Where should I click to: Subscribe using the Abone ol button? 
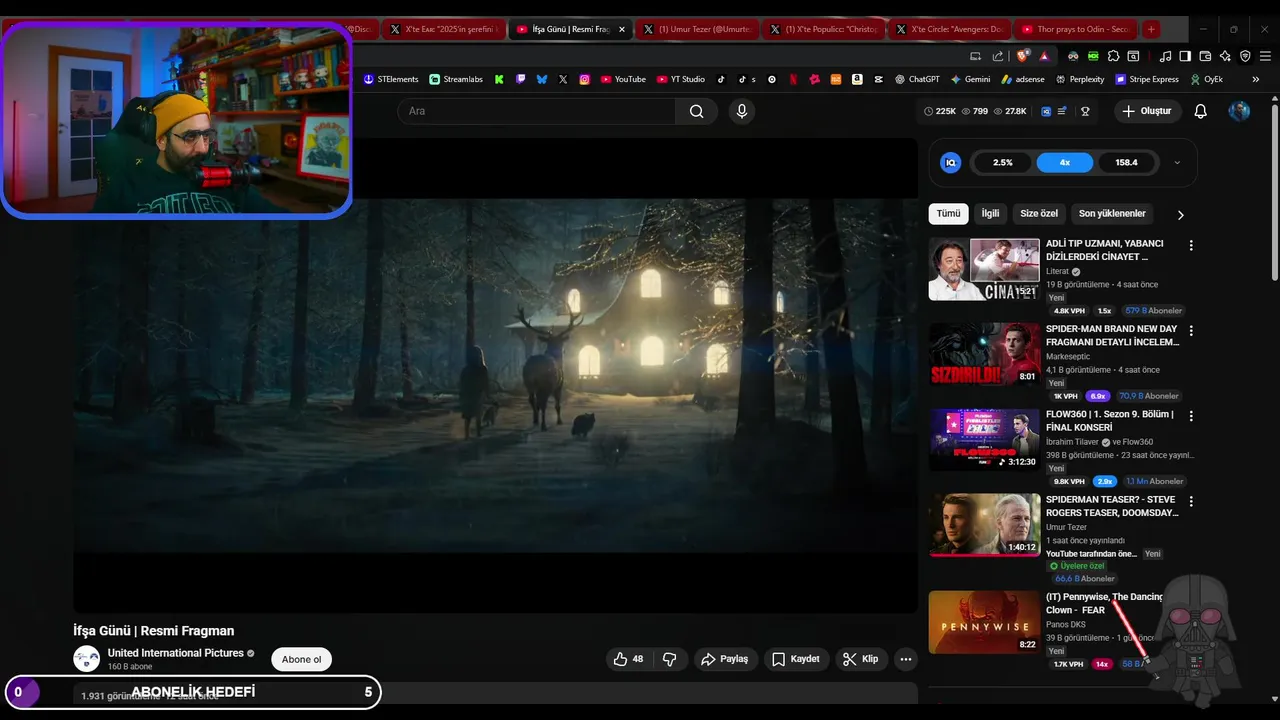click(302, 659)
